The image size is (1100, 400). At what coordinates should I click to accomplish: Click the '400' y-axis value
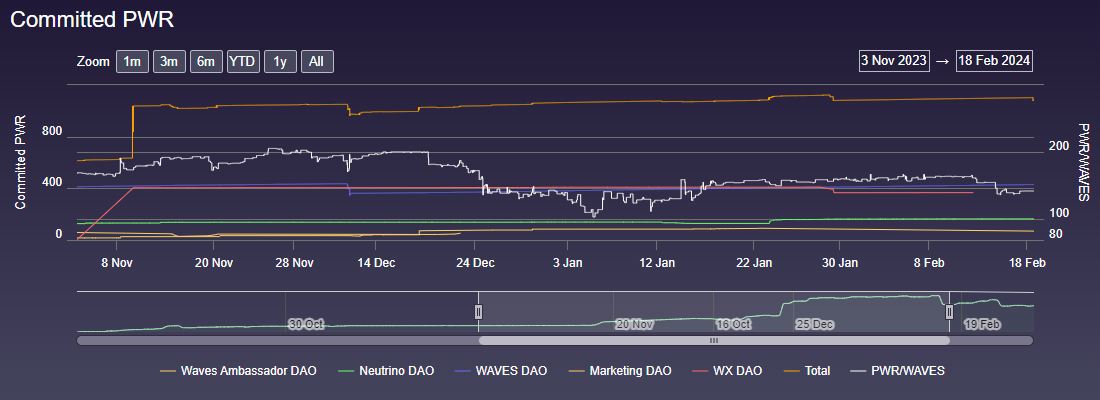click(53, 182)
